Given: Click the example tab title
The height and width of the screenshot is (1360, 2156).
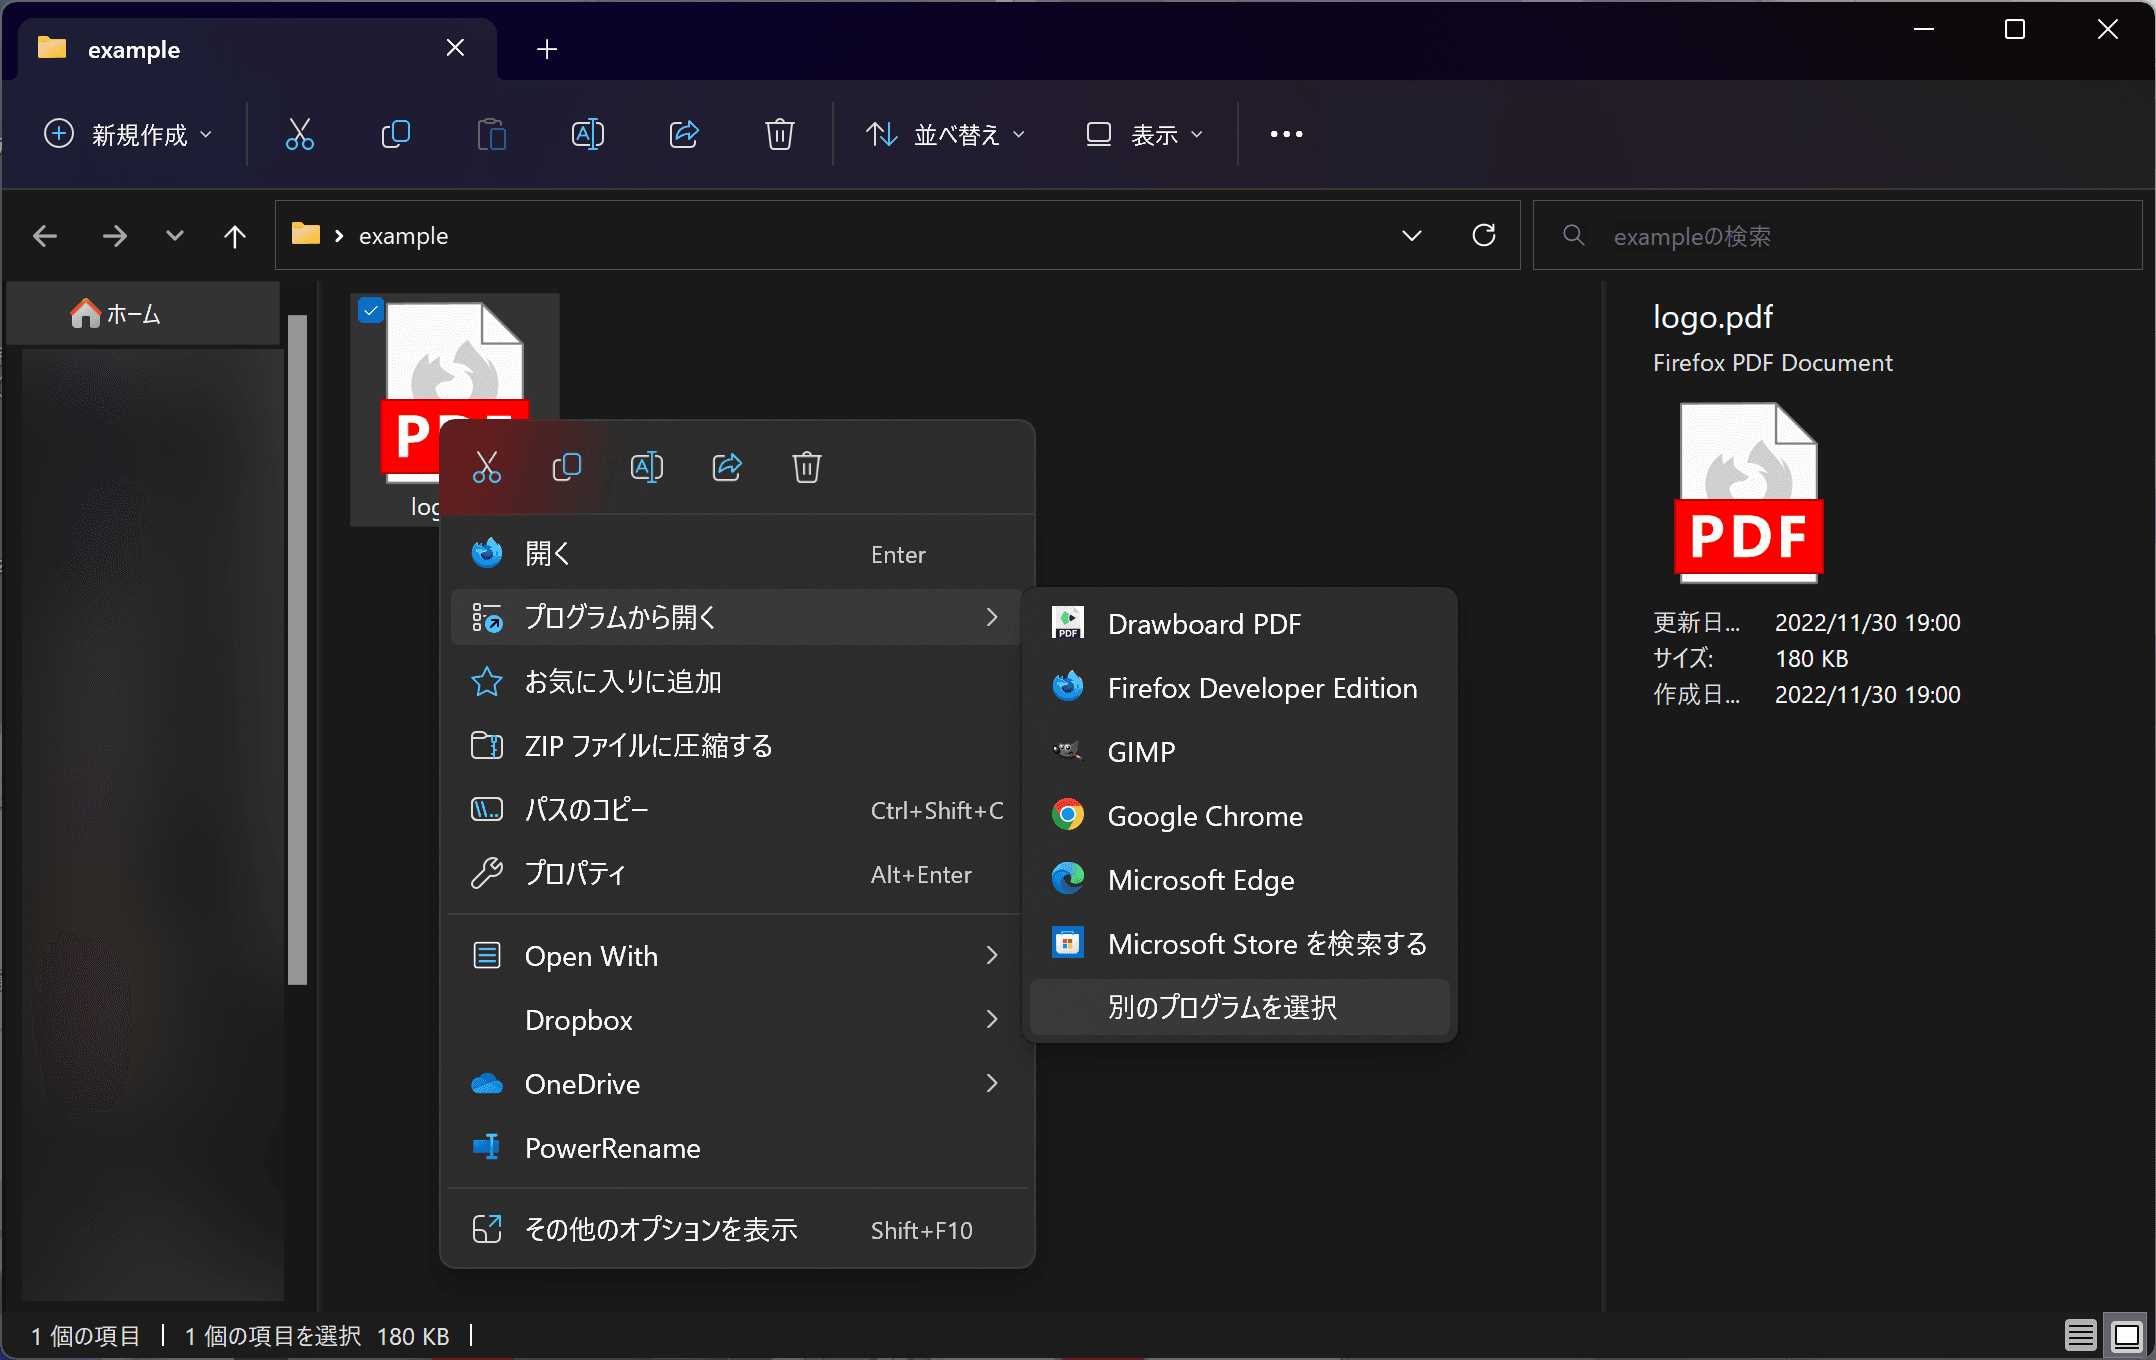Looking at the screenshot, I should click(134, 50).
